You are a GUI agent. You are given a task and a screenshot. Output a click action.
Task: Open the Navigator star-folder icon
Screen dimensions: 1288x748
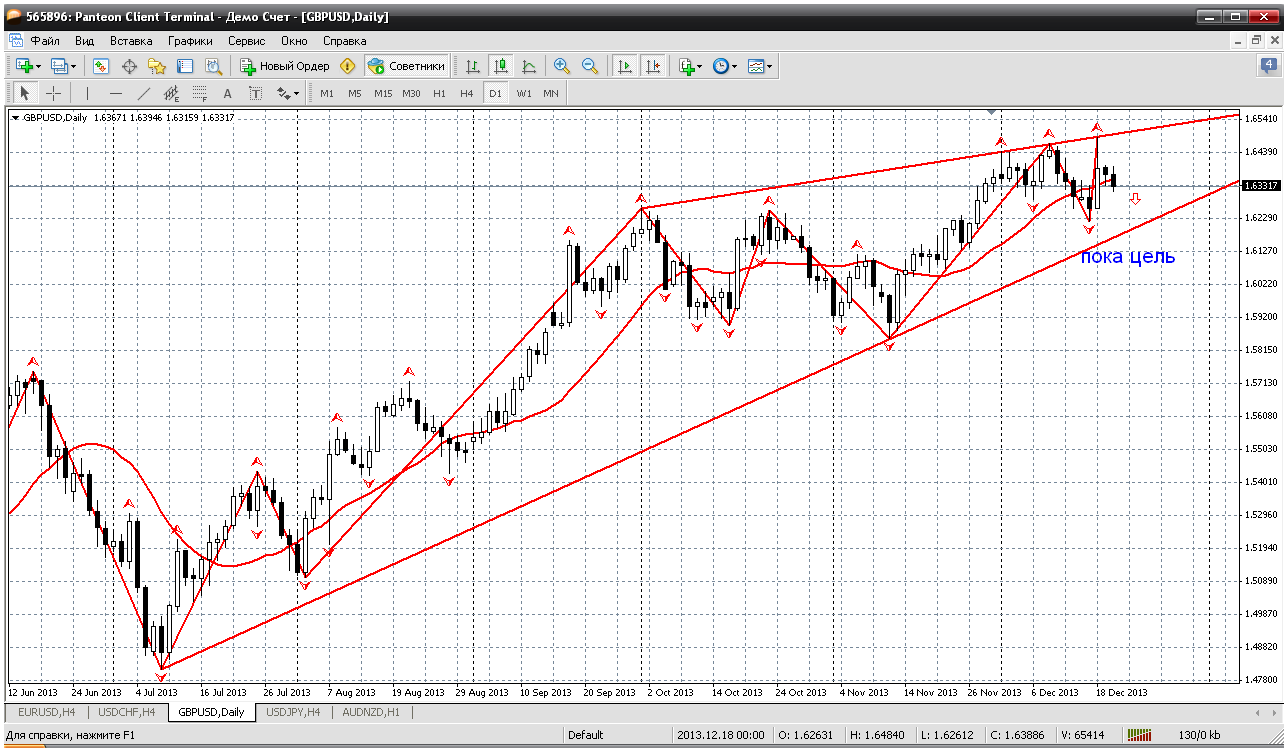[157, 66]
